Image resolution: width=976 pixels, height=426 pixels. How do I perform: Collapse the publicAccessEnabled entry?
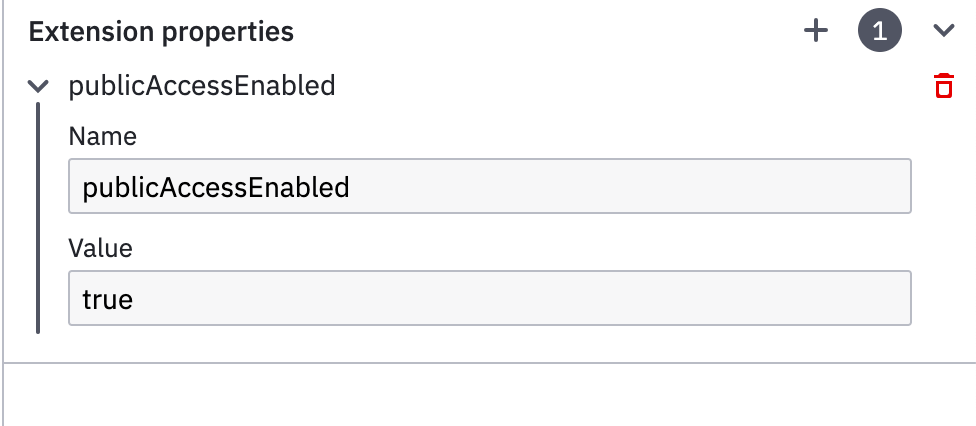[x=38, y=86]
